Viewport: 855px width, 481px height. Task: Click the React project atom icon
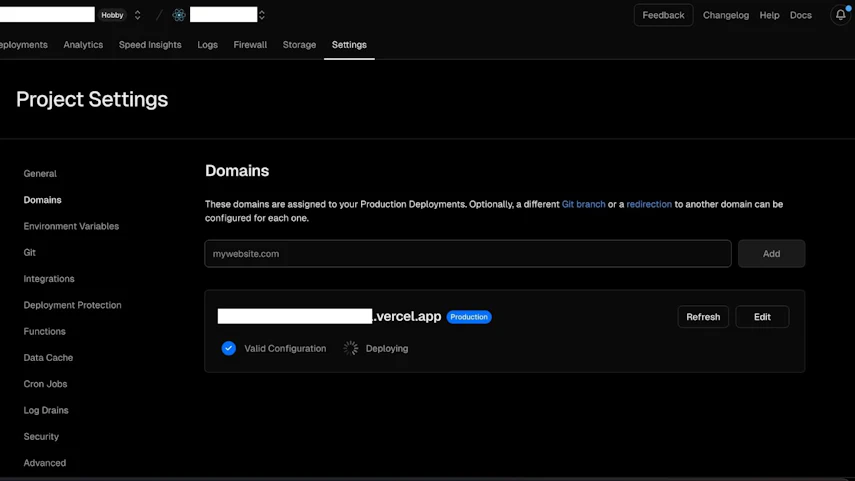click(179, 15)
